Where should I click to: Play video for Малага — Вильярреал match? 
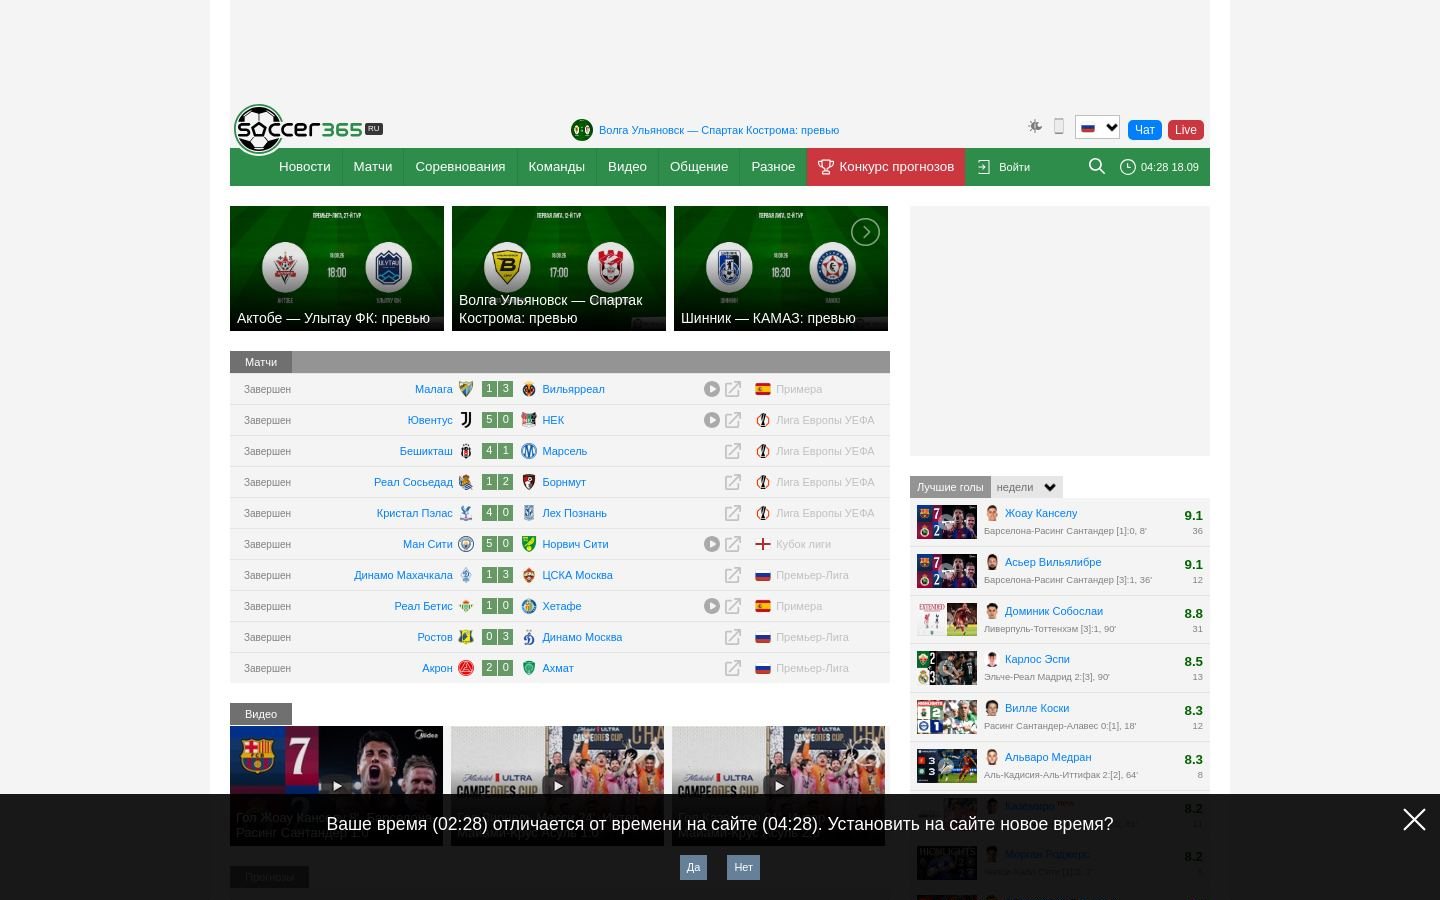click(x=712, y=389)
